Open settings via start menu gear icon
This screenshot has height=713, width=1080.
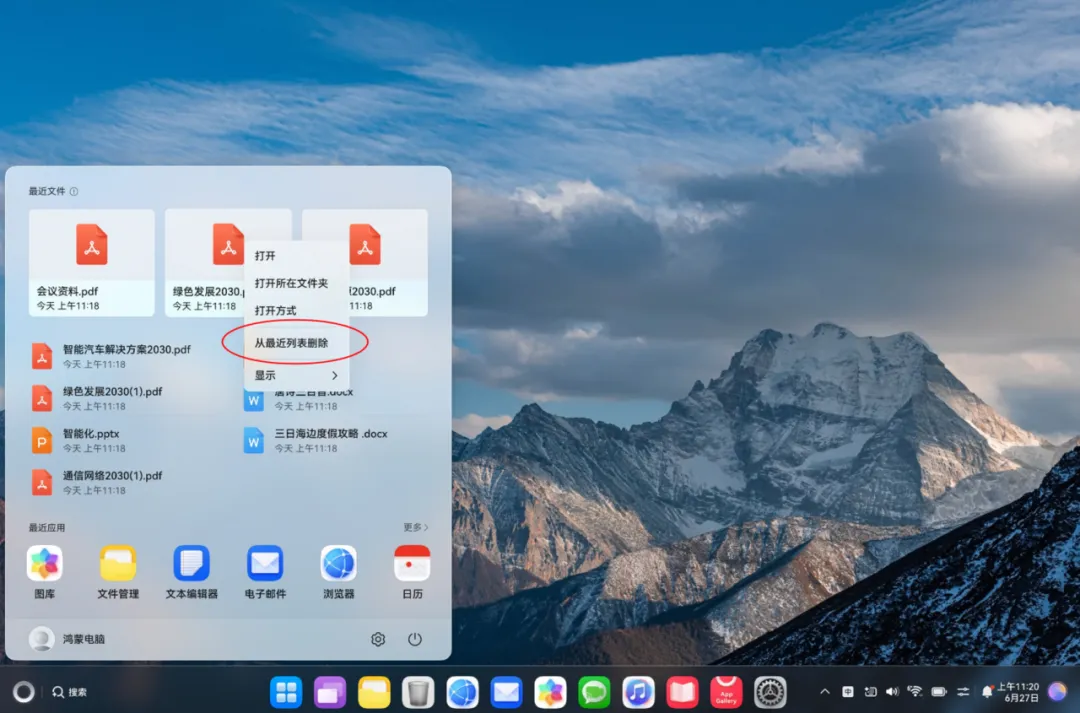click(378, 639)
